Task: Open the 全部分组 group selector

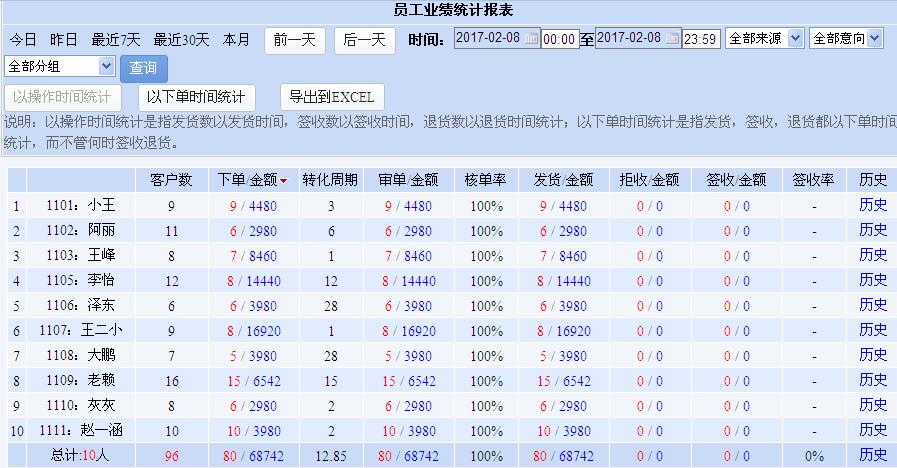Action: [x=61, y=66]
